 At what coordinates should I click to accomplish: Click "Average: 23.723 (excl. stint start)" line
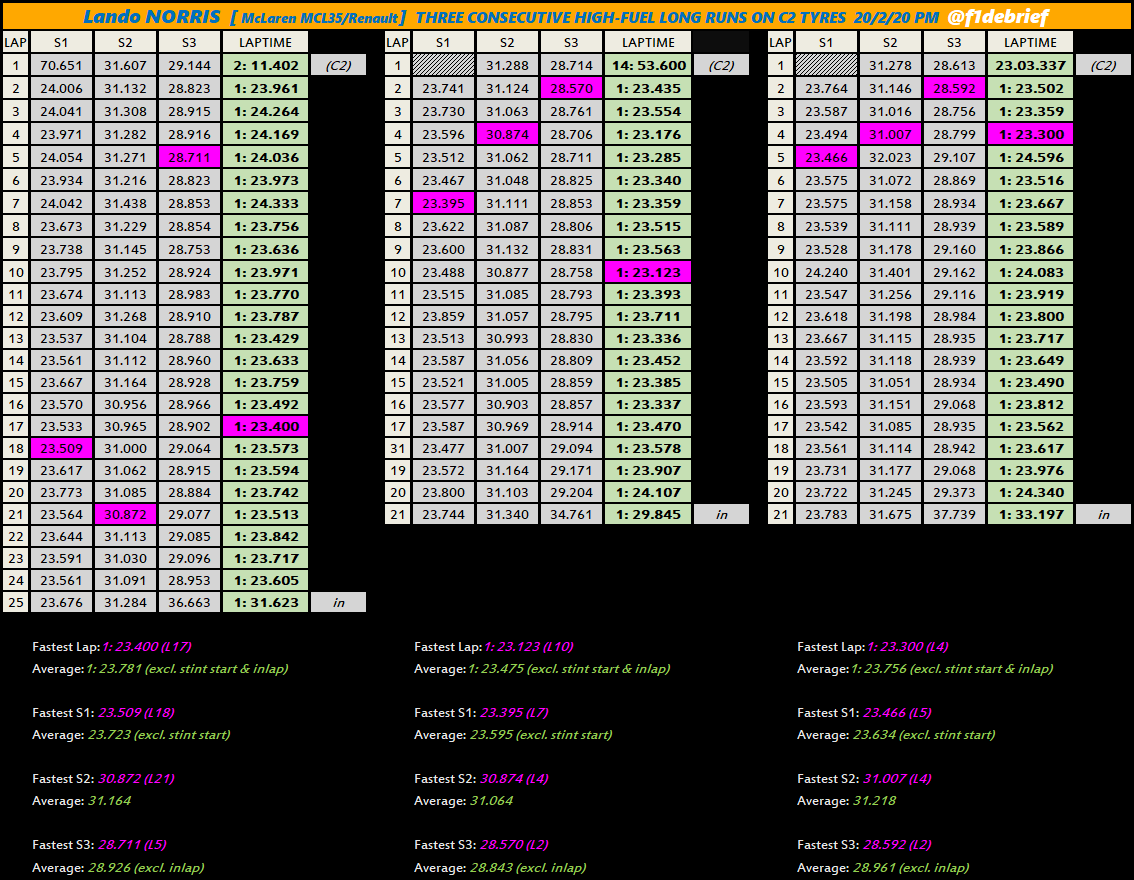pos(131,735)
